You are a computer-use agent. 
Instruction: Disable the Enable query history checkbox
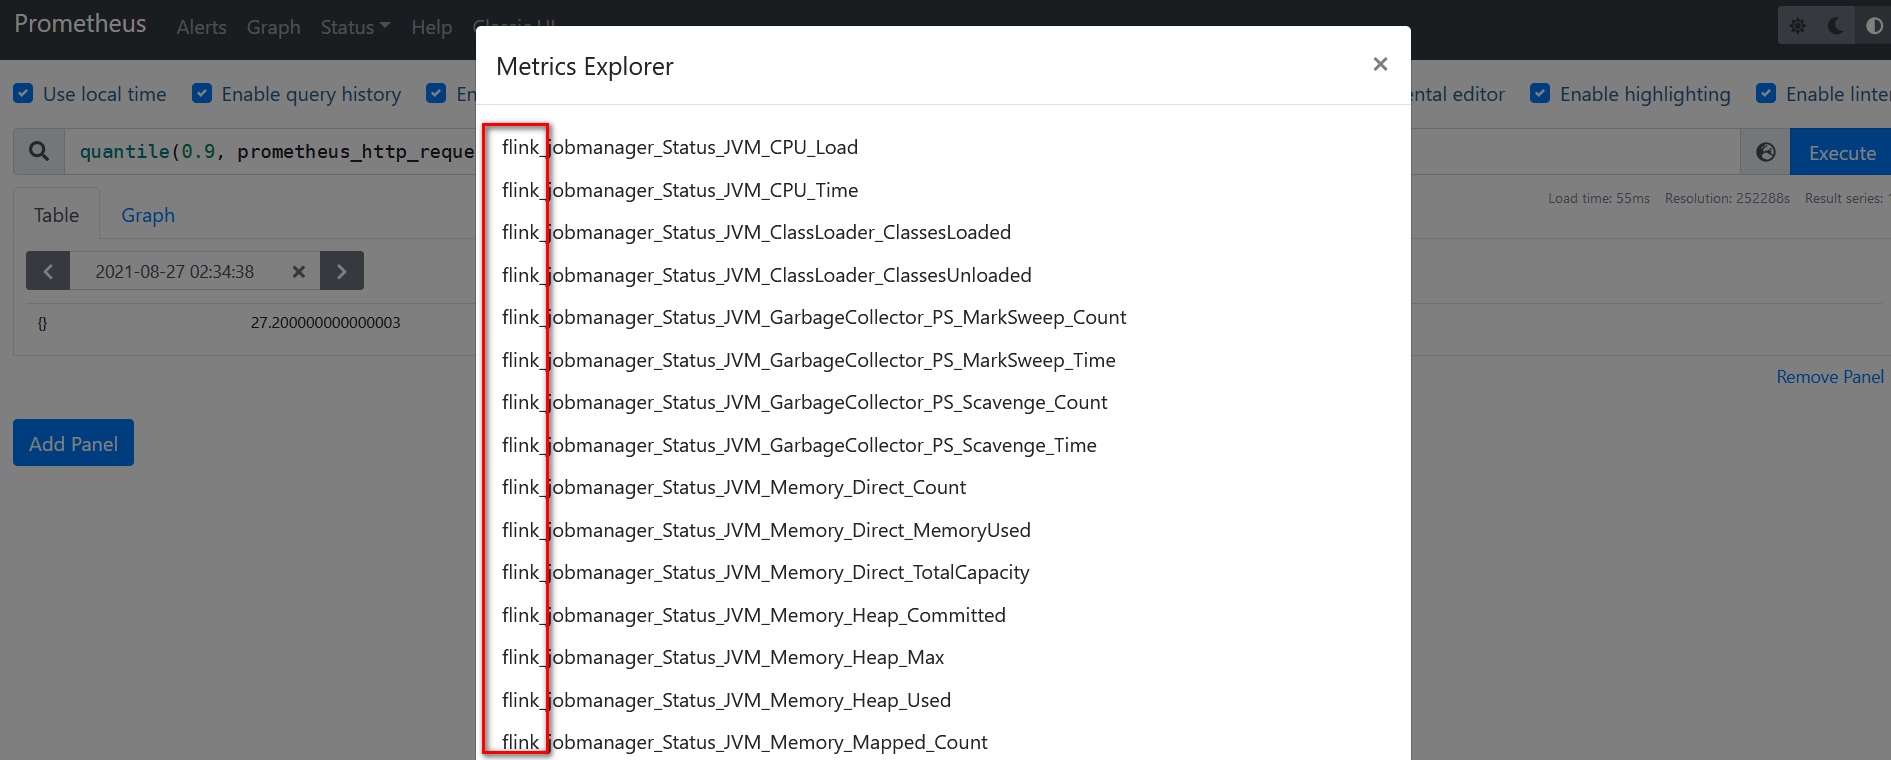(202, 93)
